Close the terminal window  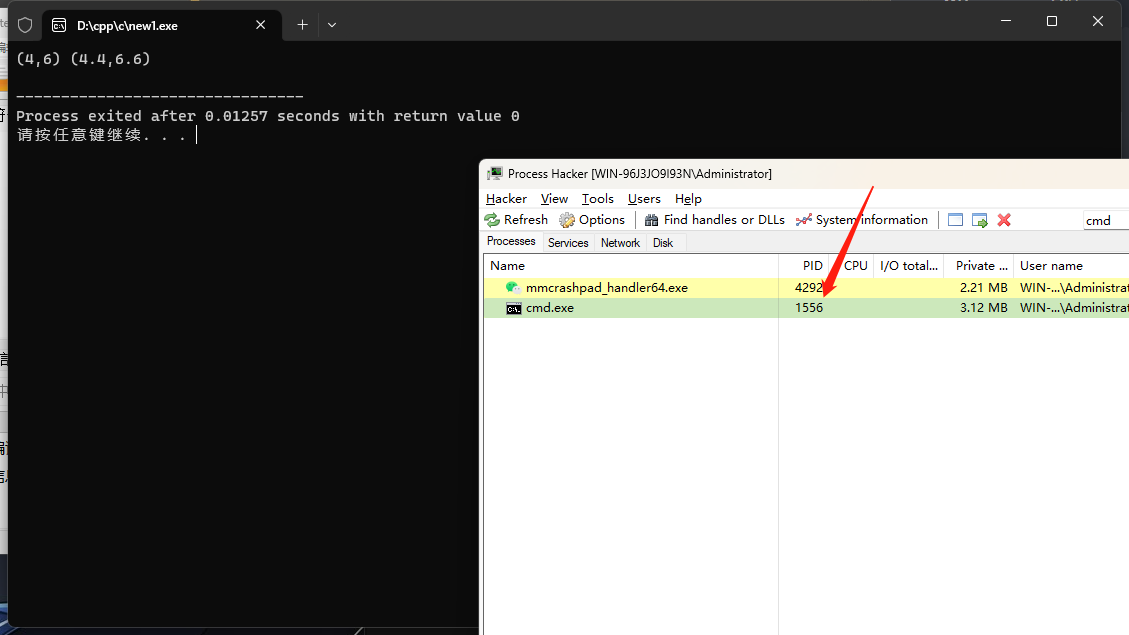[x=1098, y=21]
